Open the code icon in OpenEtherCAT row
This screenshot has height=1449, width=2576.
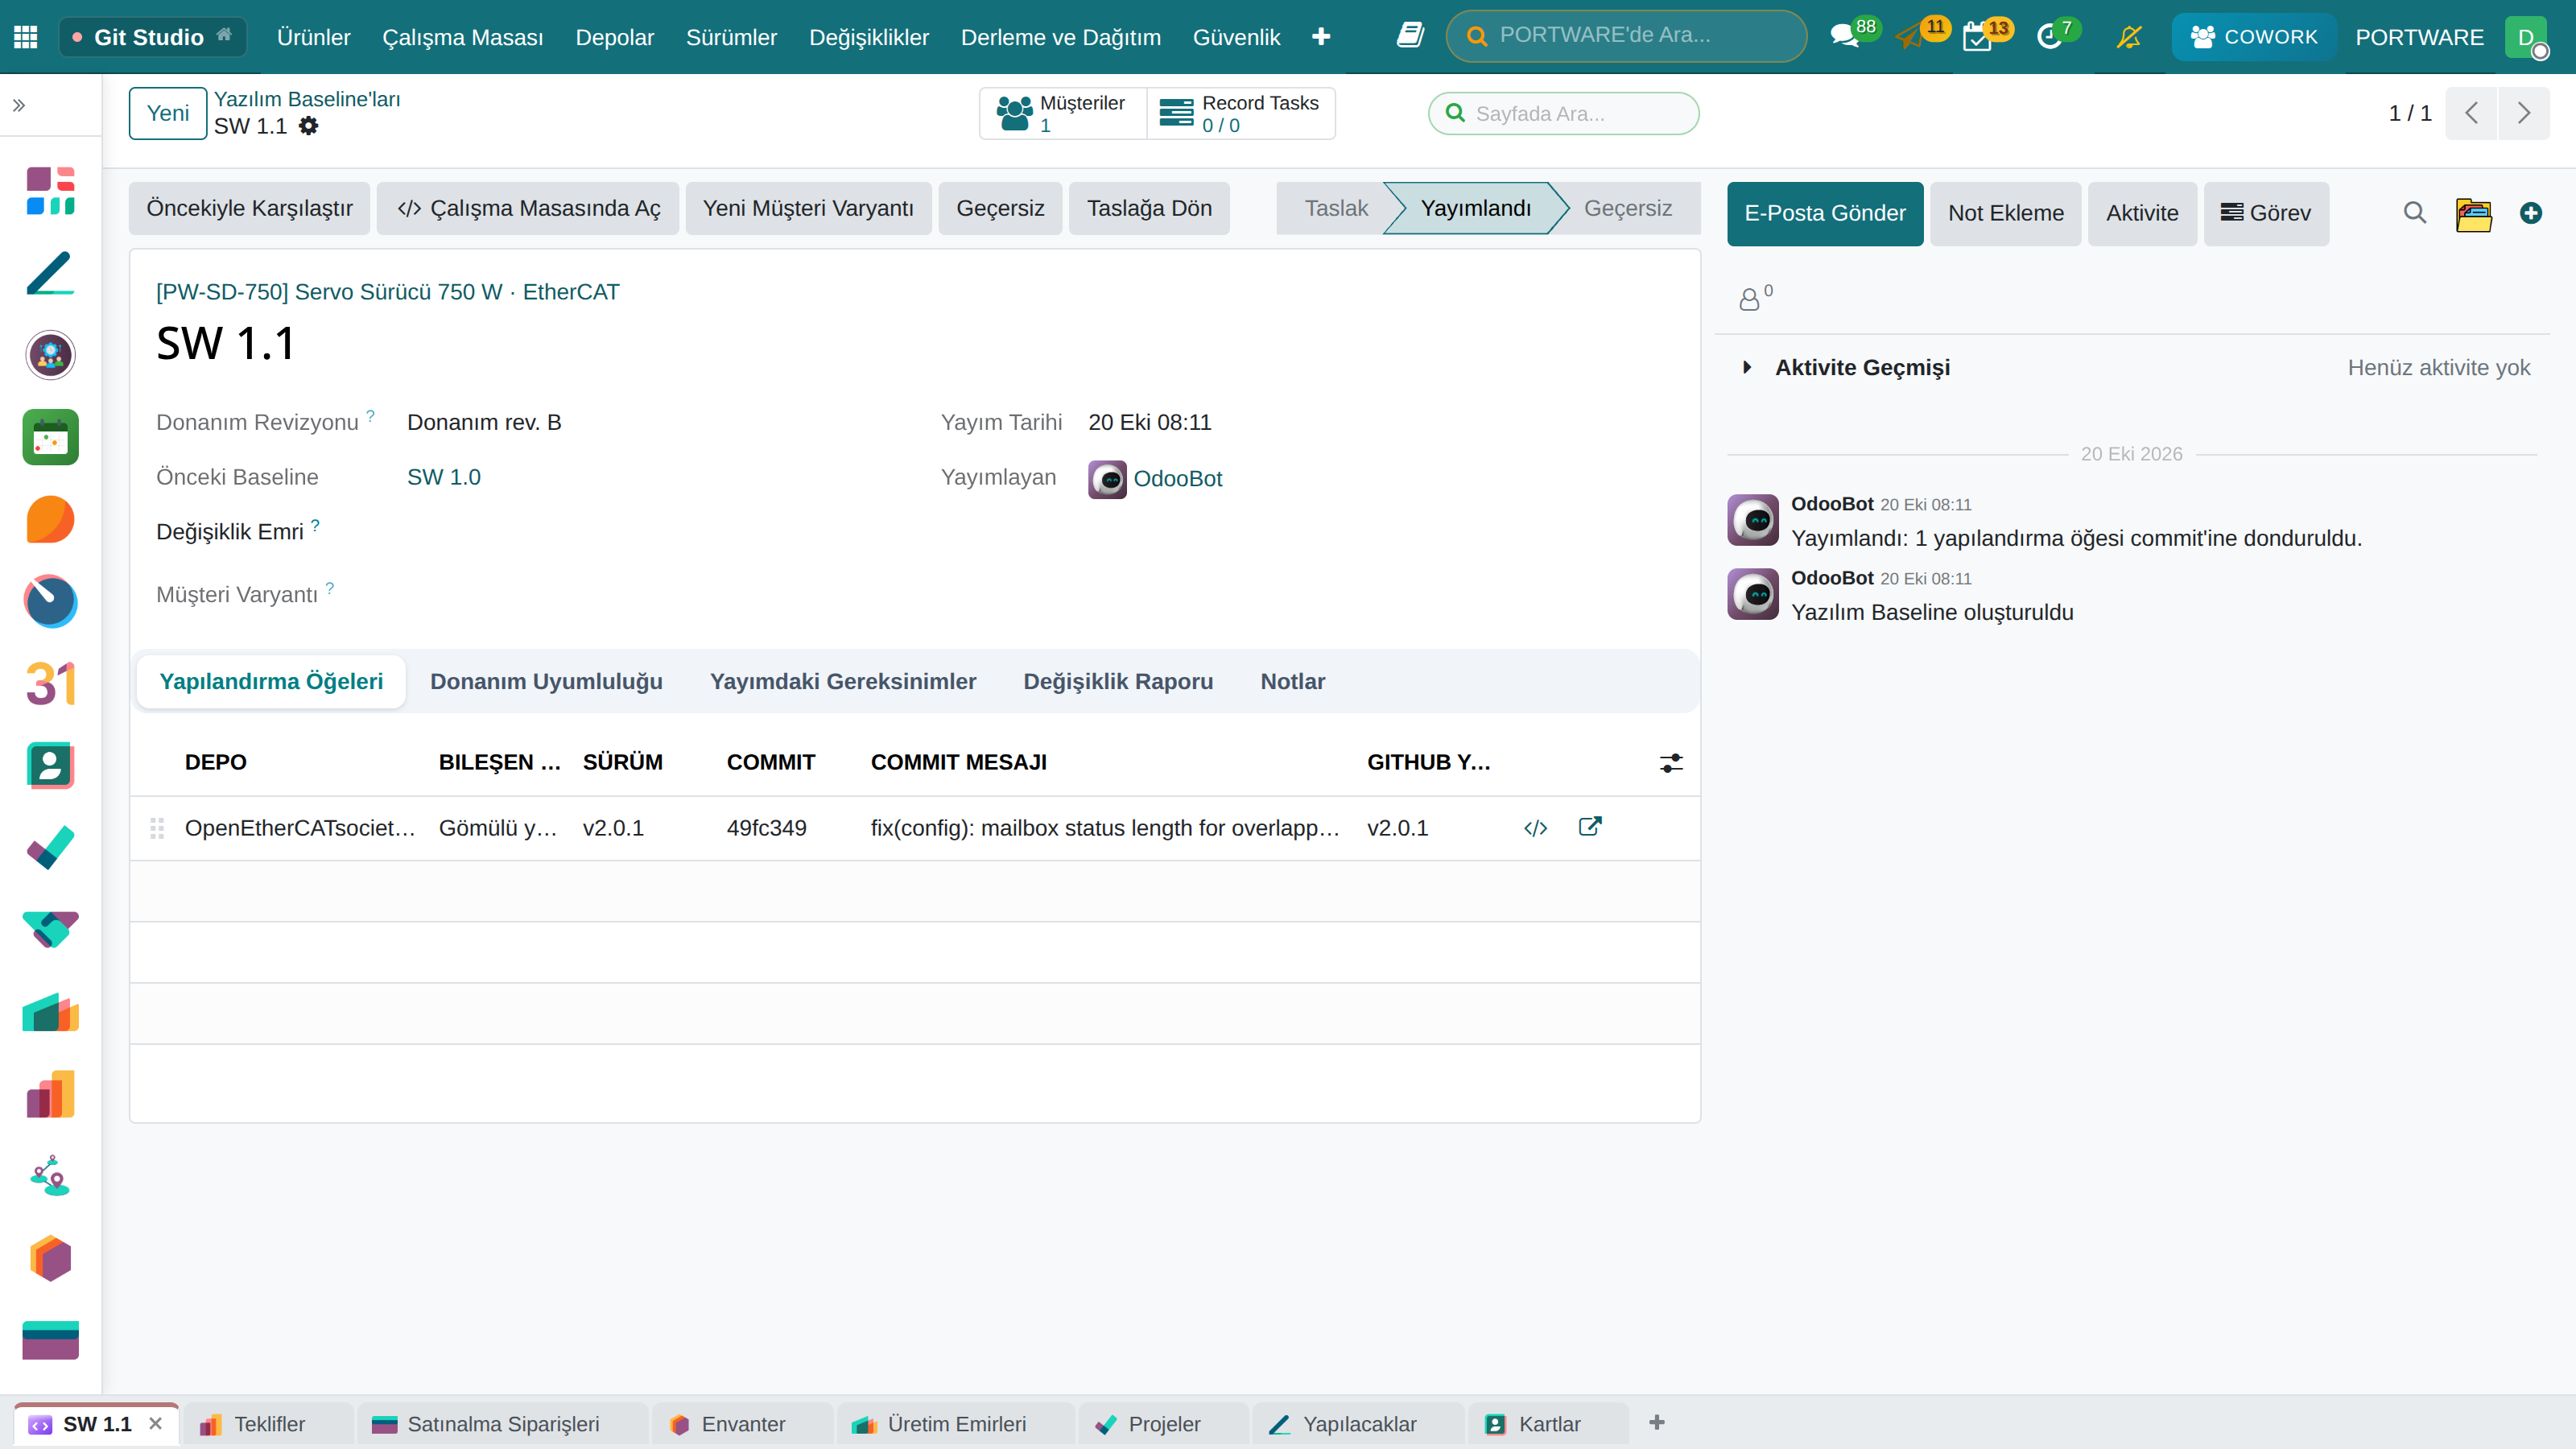(x=1535, y=828)
